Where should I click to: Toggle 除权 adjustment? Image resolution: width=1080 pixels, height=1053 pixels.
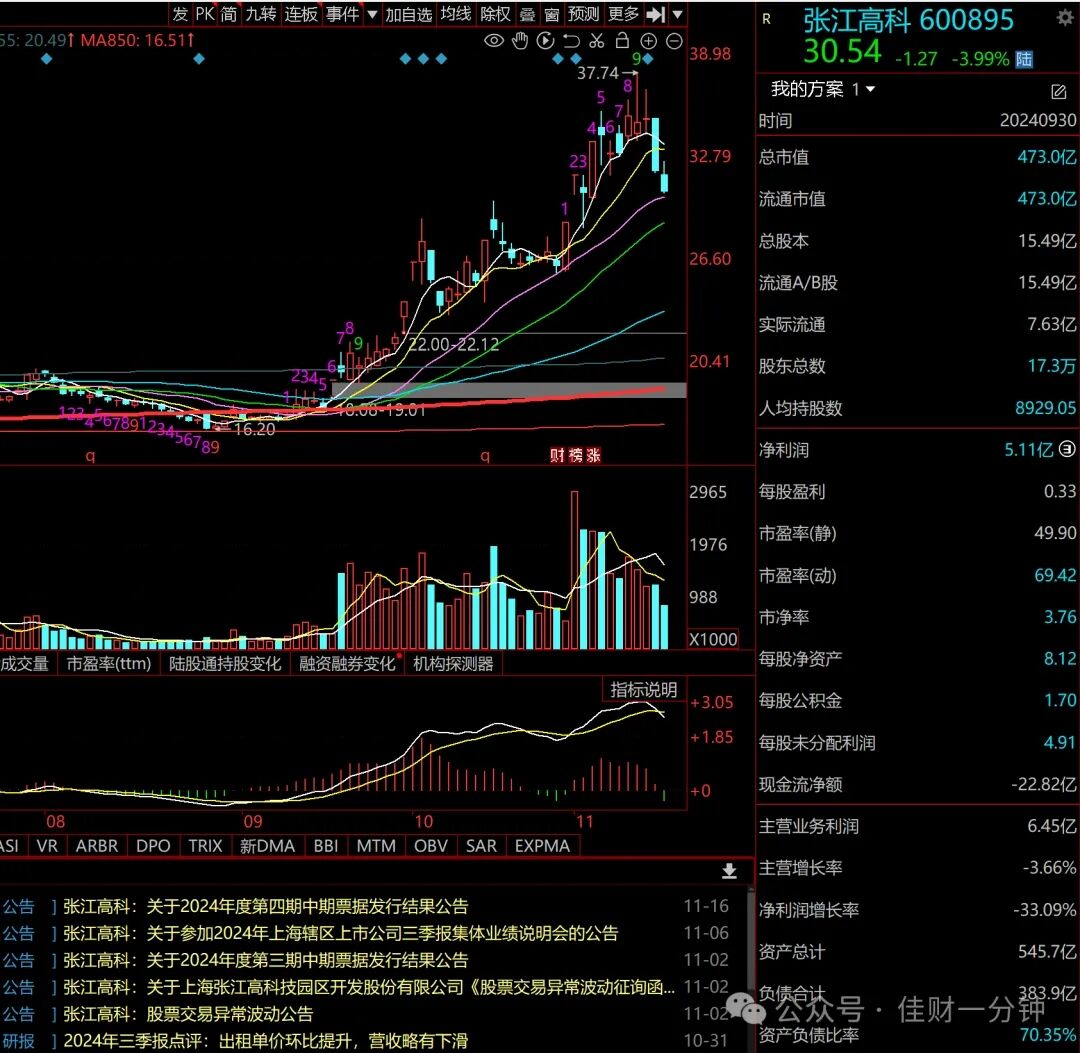coord(495,14)
